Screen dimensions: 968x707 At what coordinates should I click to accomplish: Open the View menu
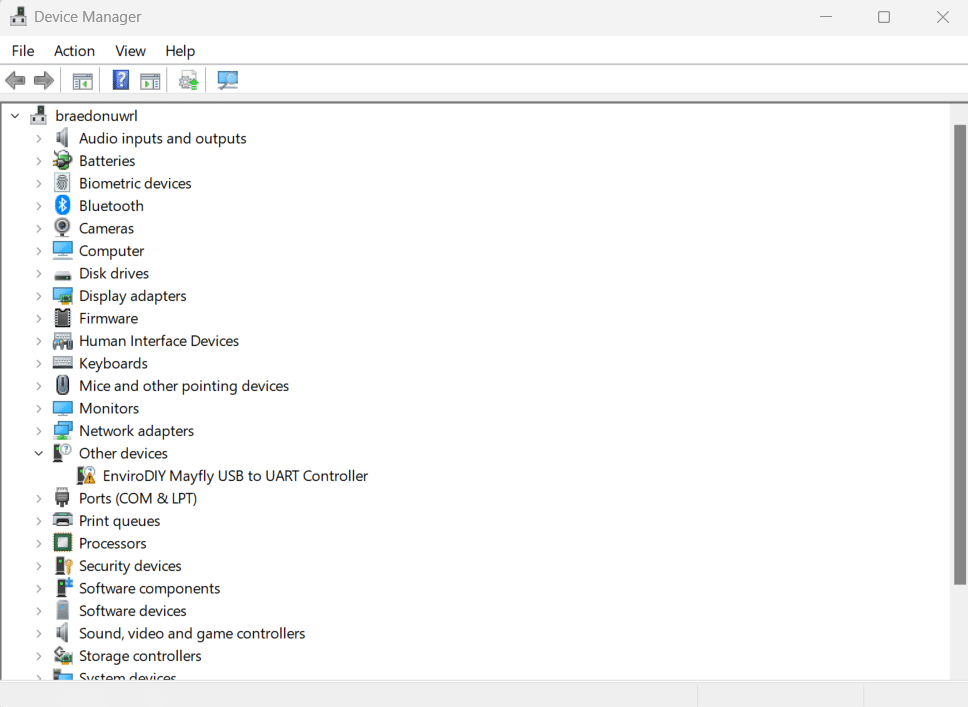point(130,51)
